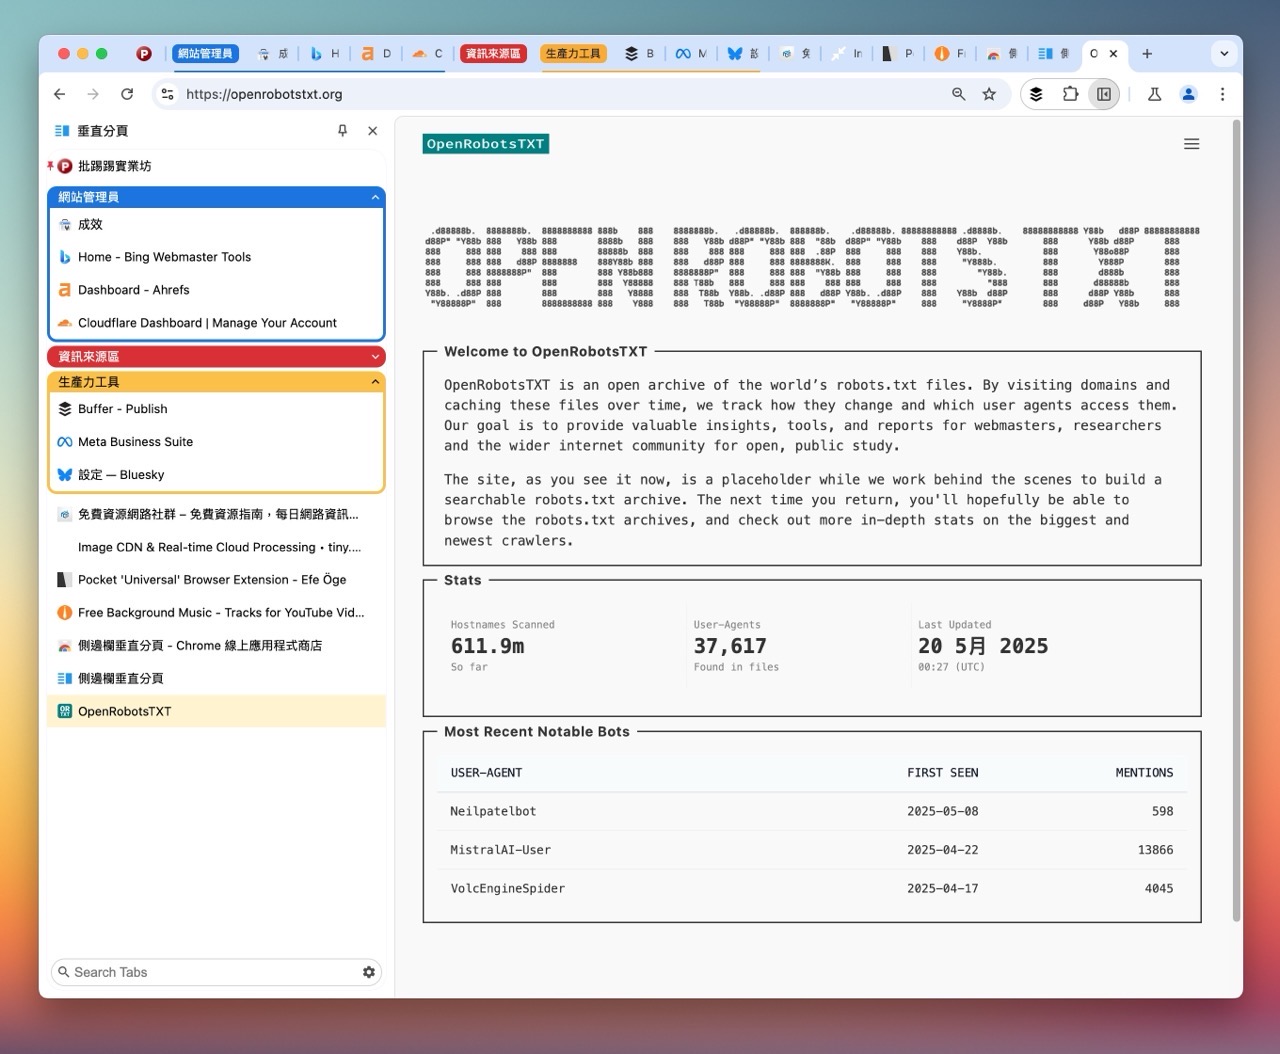Open side panel settings gear icon
This screenshot has height=1054, width=1280.
click(369, 972)
